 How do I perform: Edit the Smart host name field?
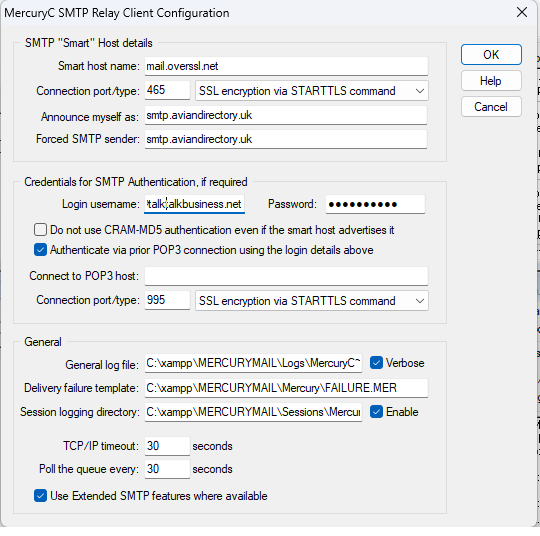(286, 66)
